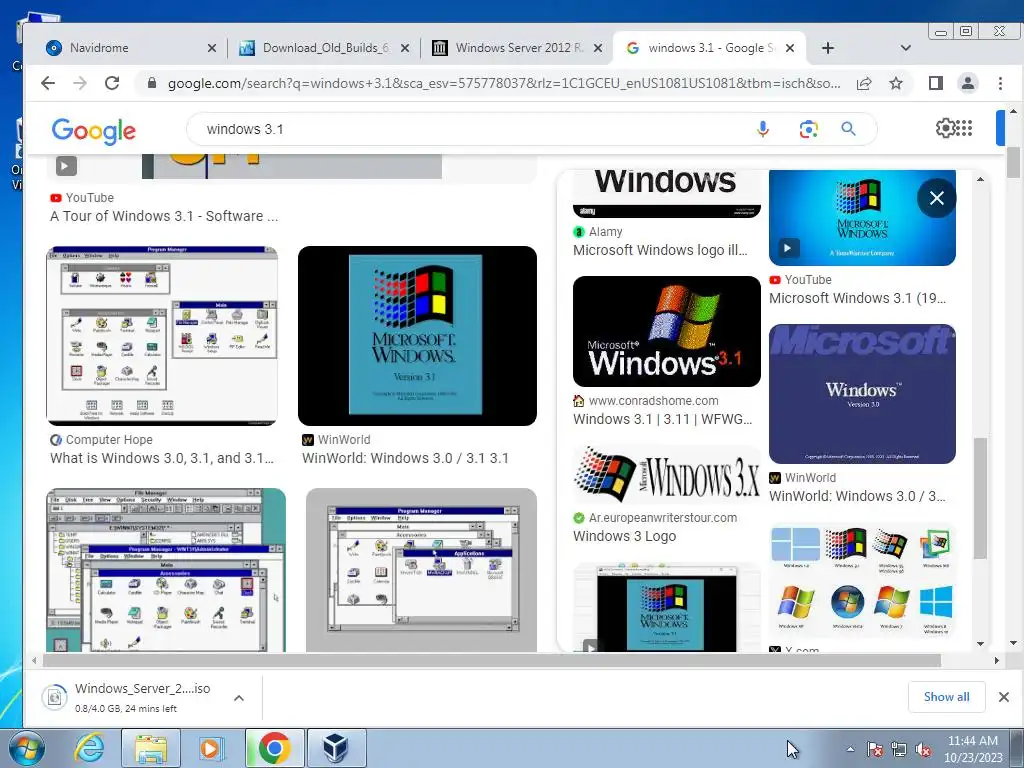Click the side panel scrollbar up arrow

click(980, 178)
